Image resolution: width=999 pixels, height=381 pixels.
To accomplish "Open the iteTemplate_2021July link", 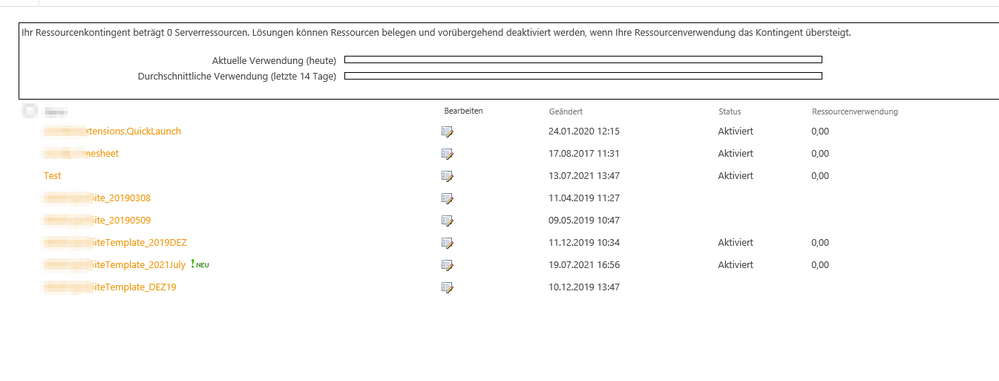I will coord(114,264).
